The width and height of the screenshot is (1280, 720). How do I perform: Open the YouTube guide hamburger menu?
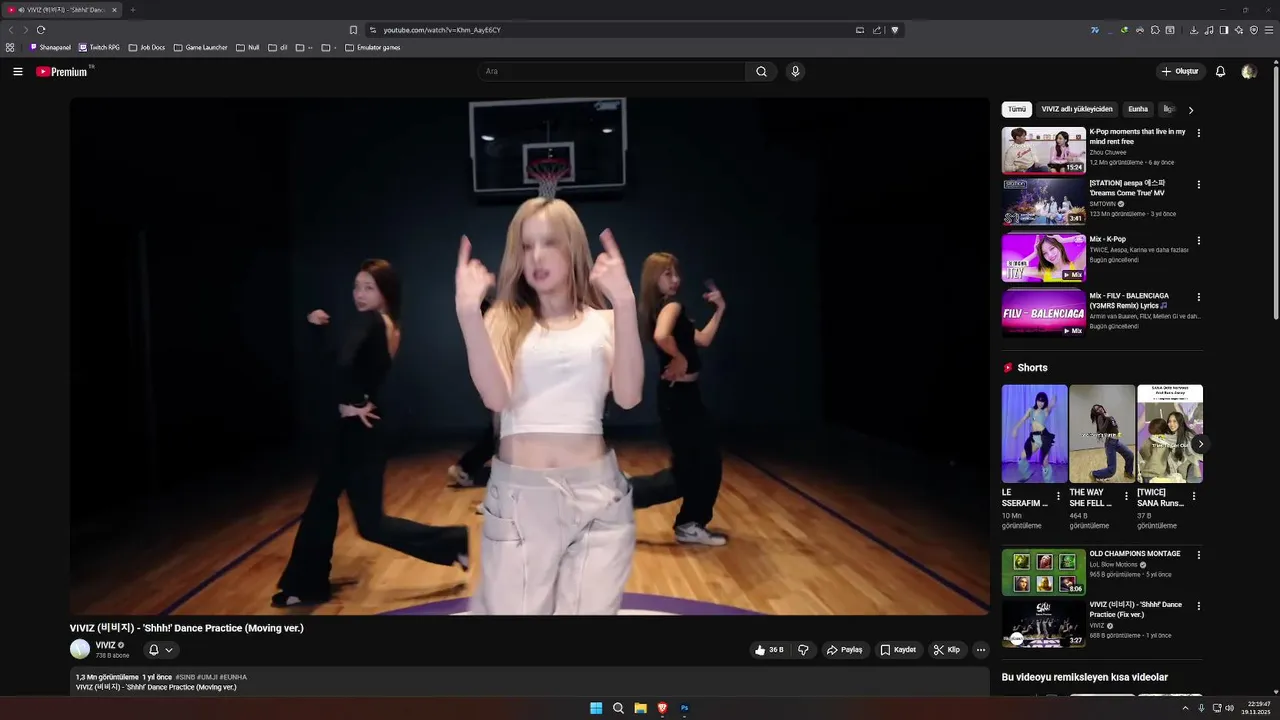[x=18, y=72]
